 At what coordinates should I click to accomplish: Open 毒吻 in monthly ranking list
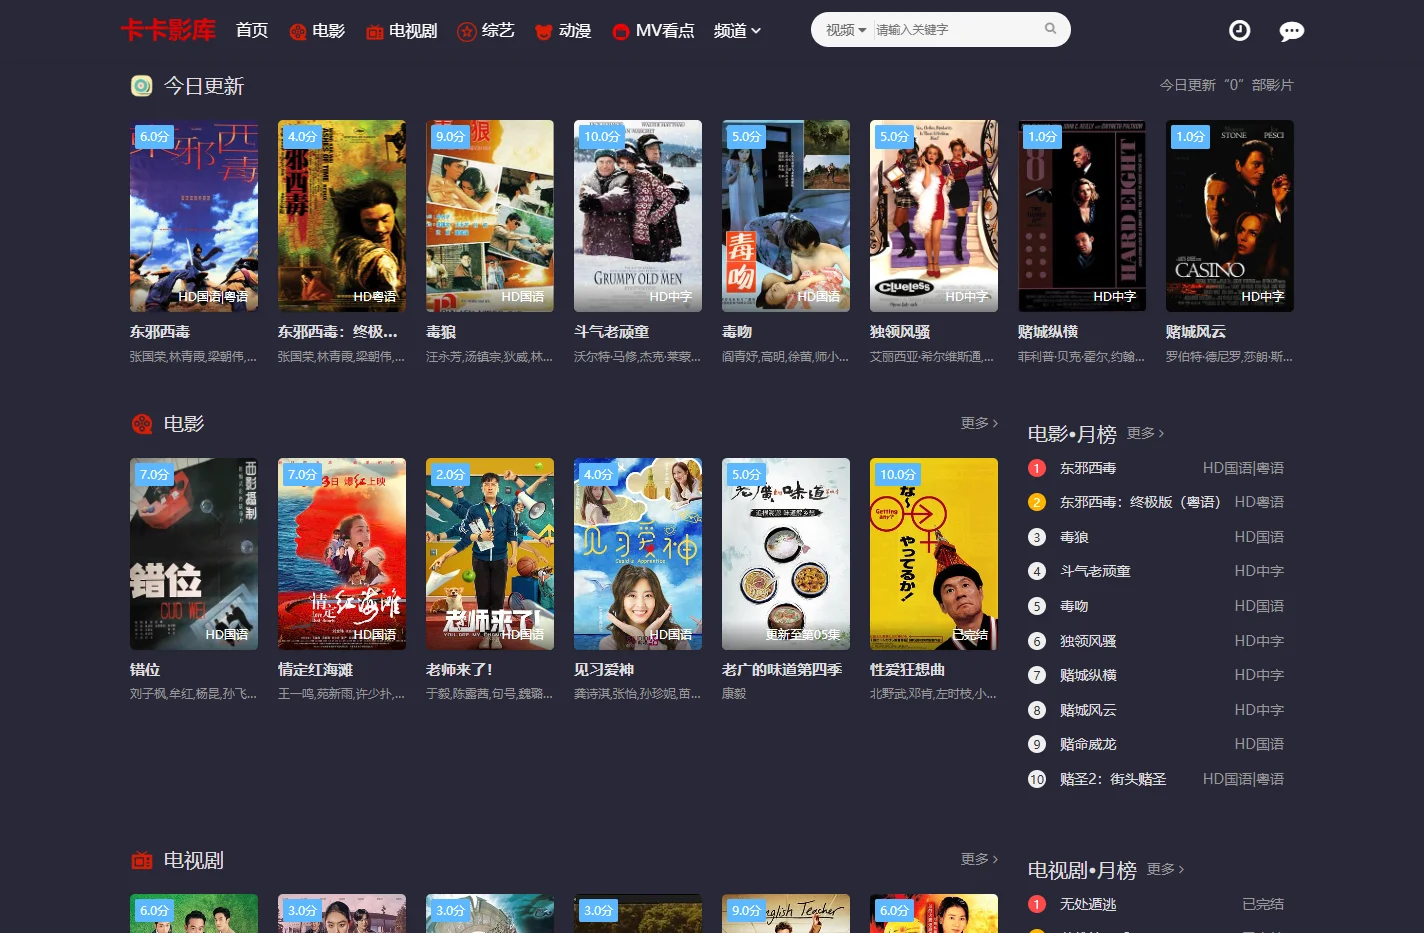[x=1074, y=606]
